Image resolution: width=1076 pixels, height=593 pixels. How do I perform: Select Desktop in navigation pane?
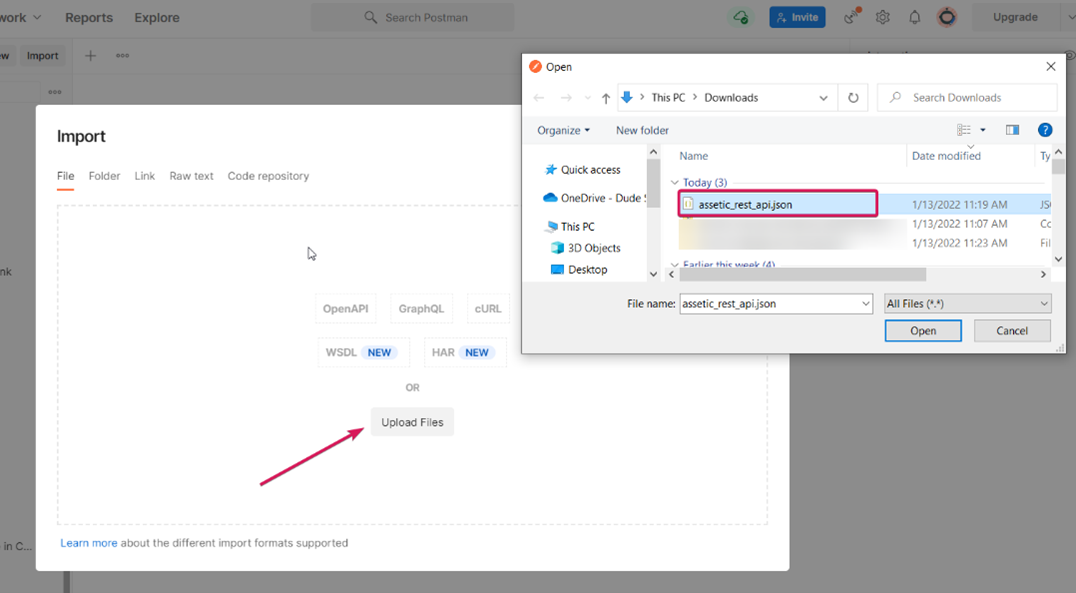[579, 270]
